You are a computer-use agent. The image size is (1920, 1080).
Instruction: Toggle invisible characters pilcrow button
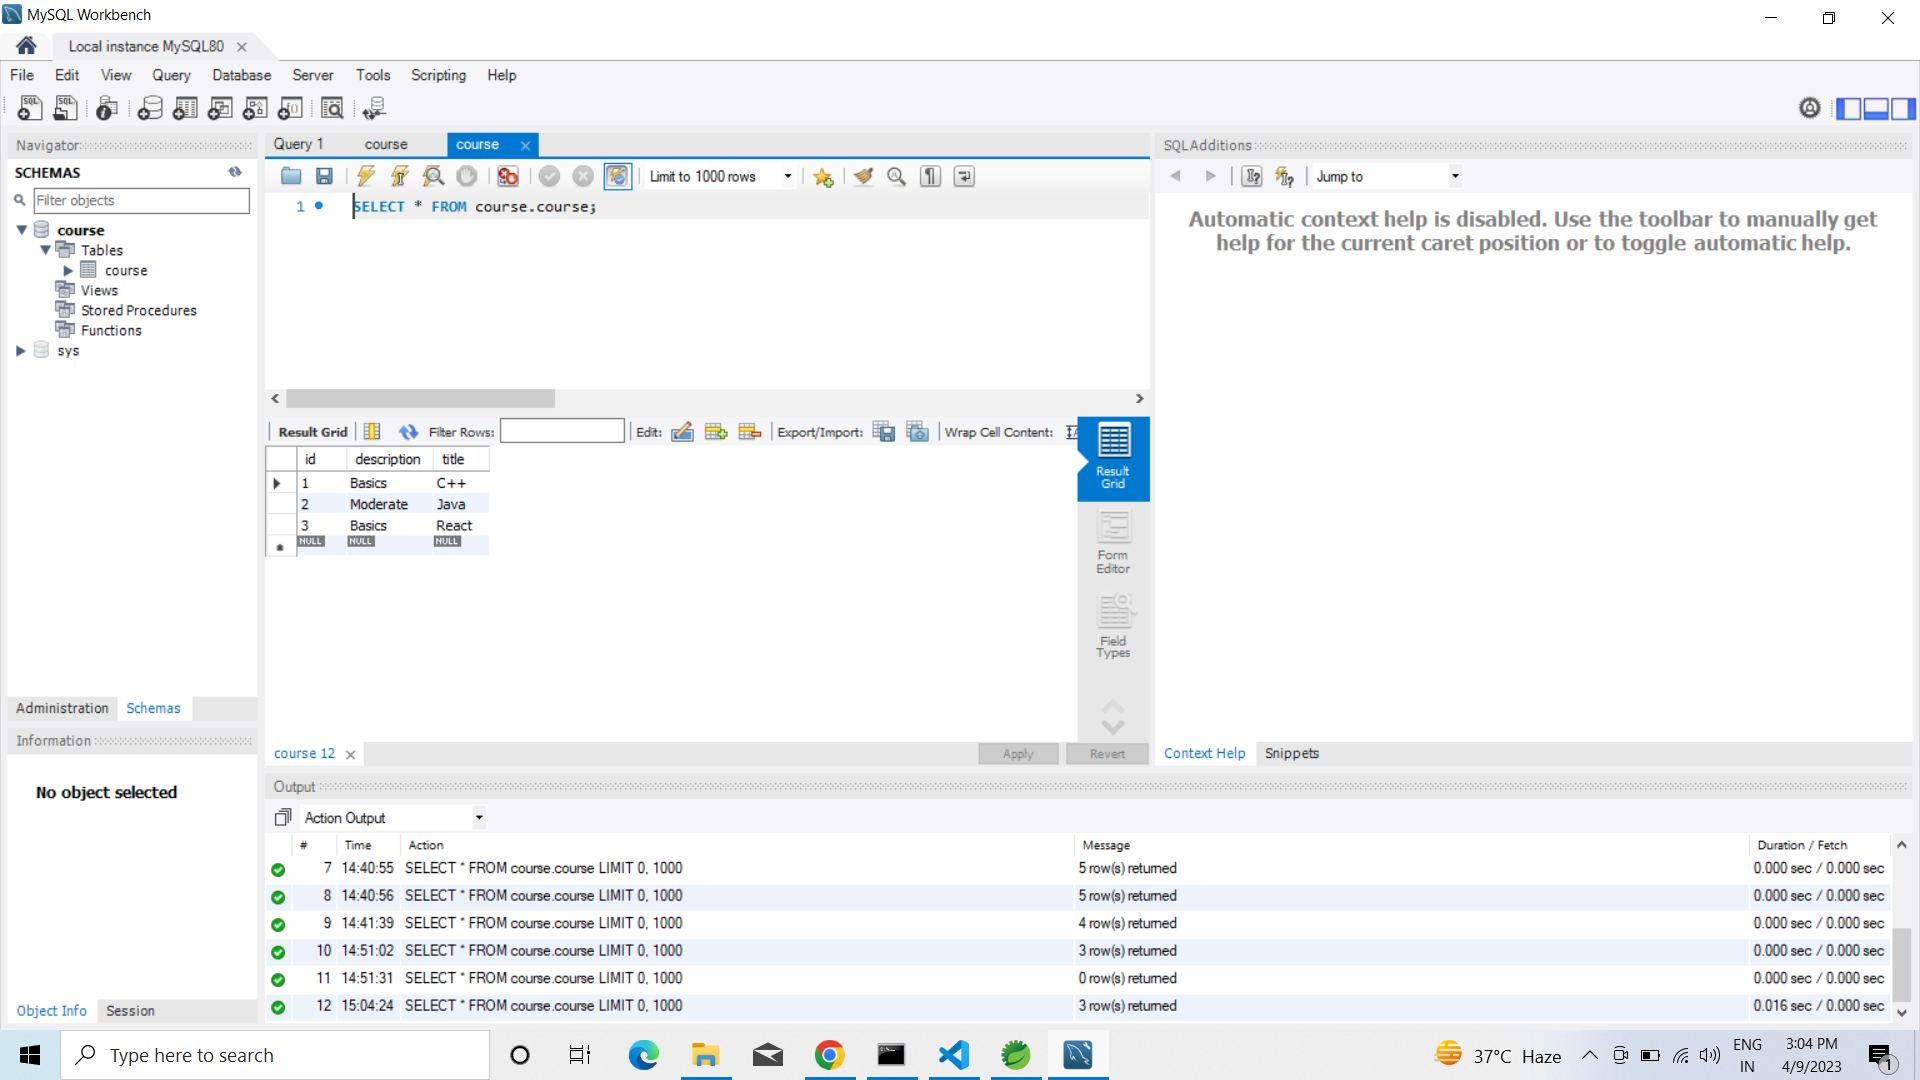click(930, 176)
